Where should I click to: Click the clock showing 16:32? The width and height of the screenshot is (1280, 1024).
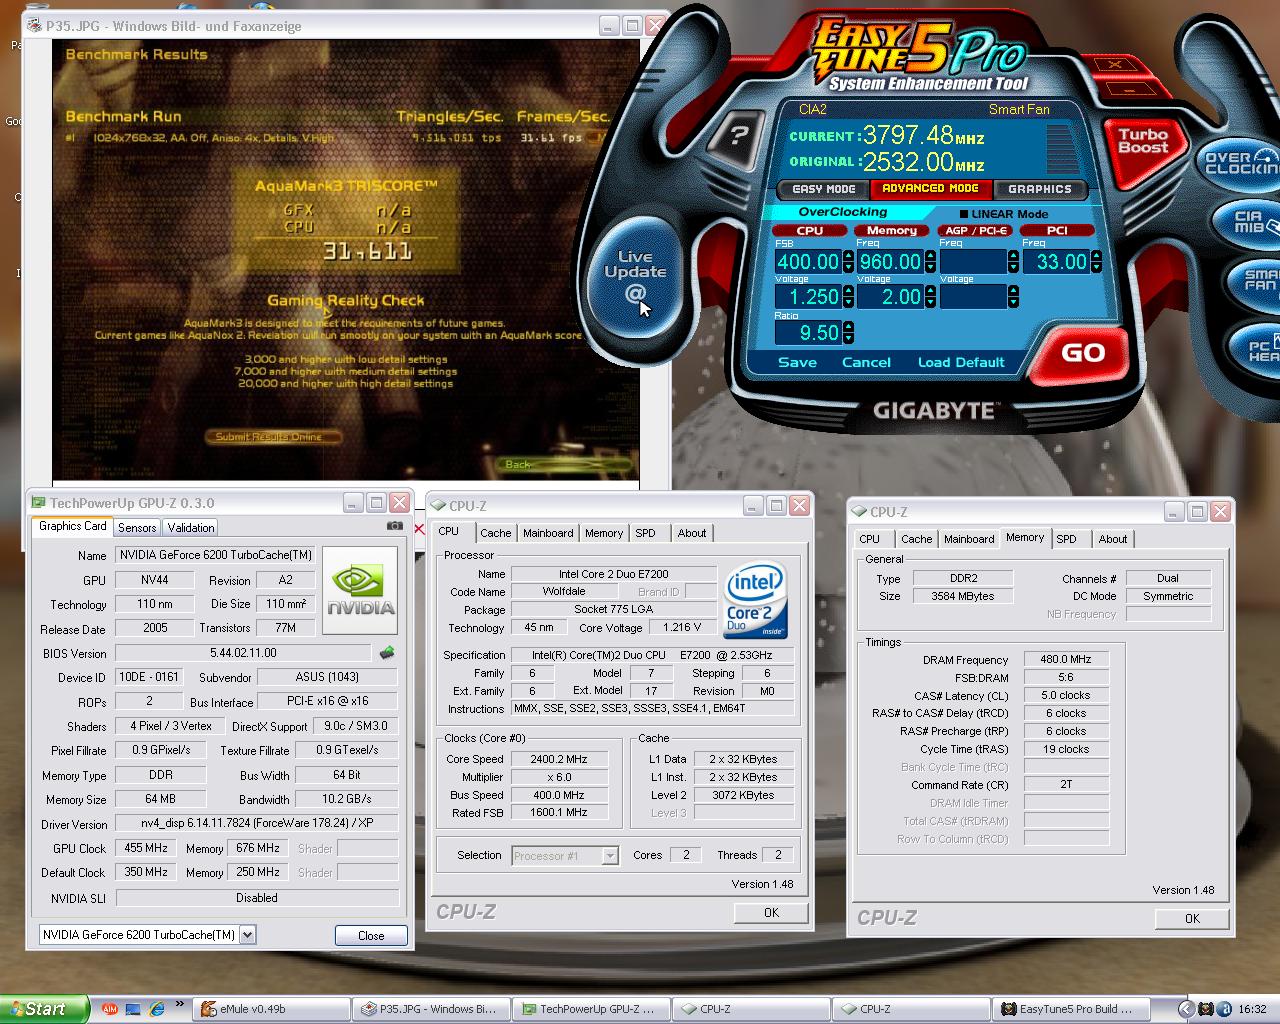(1252, 1009)
